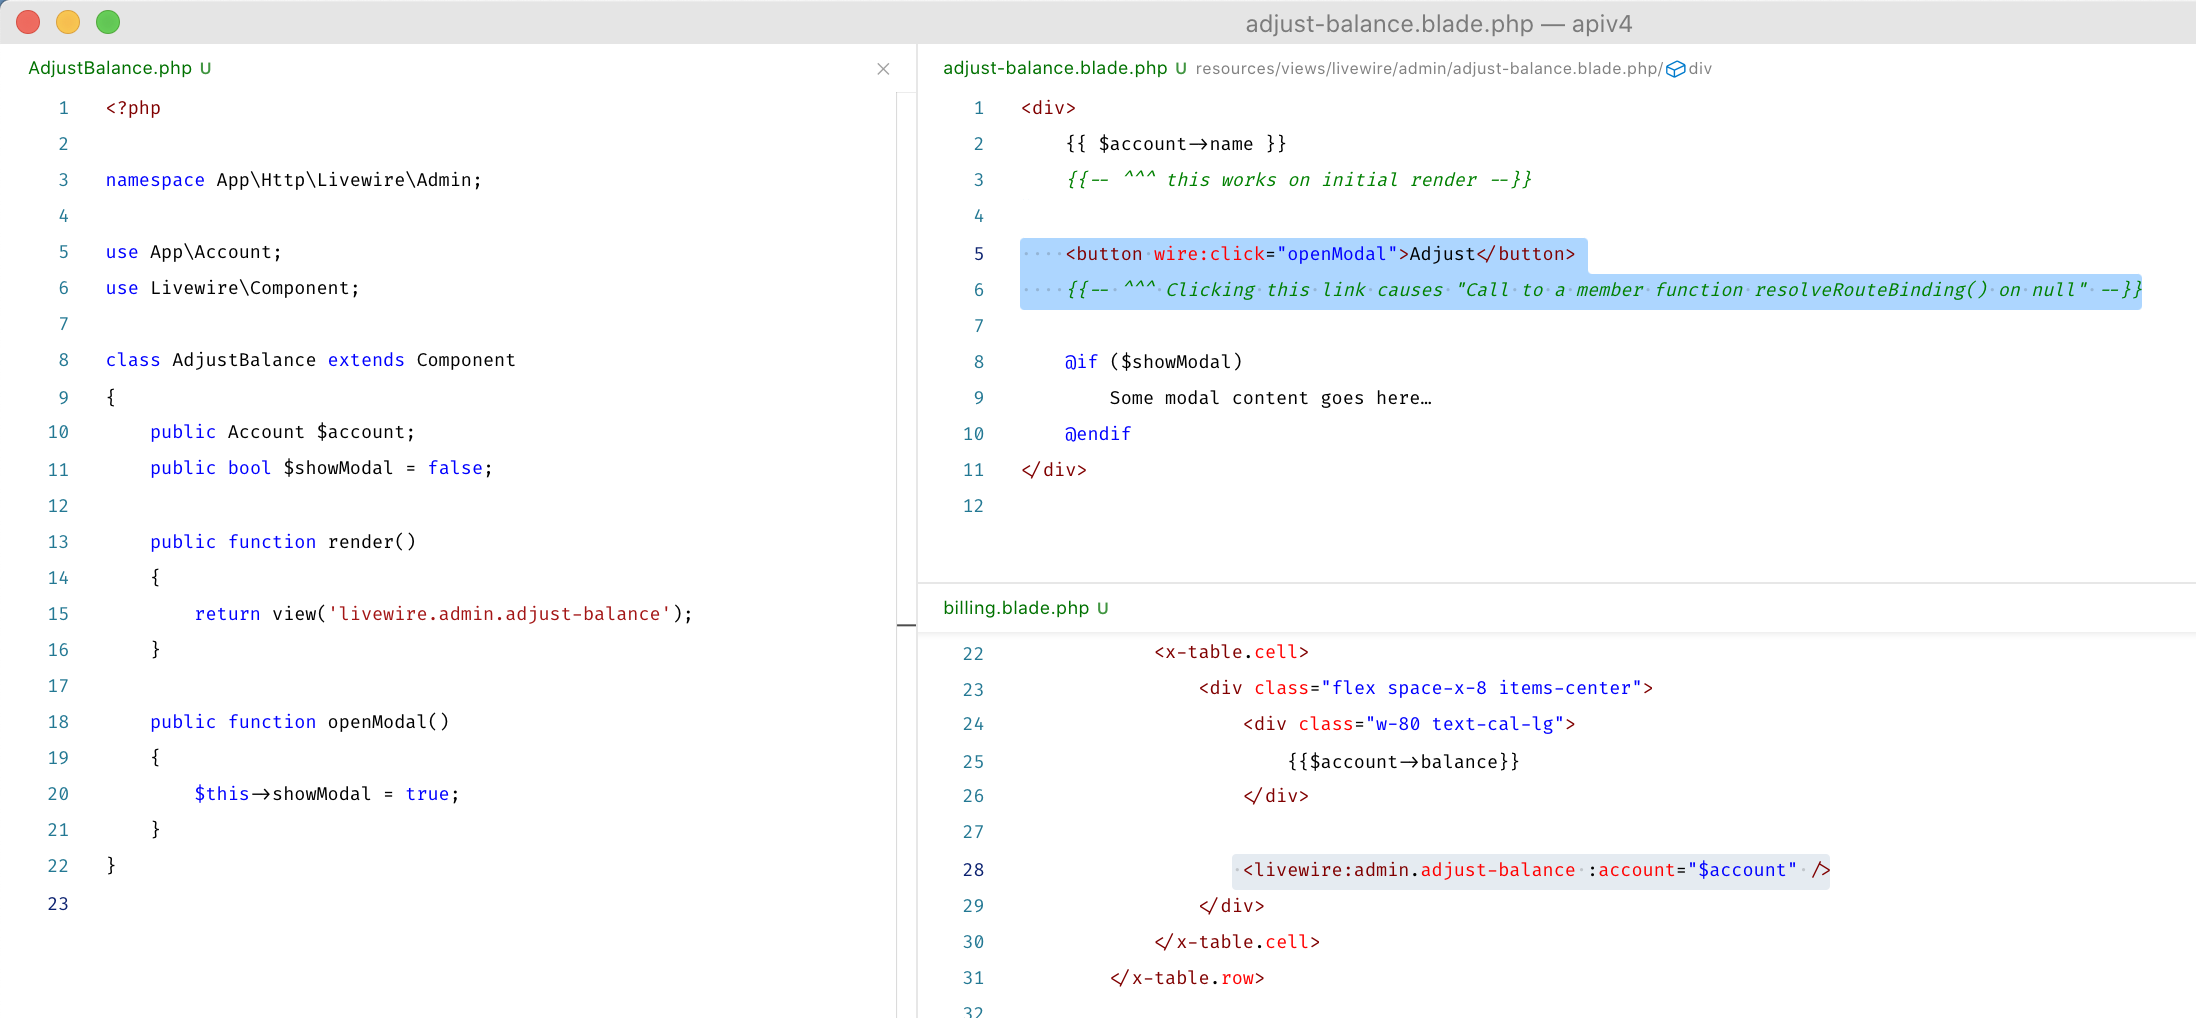Click the '@if ($showModal)' line
Screen dimensions: 2196x1018
1154,362
